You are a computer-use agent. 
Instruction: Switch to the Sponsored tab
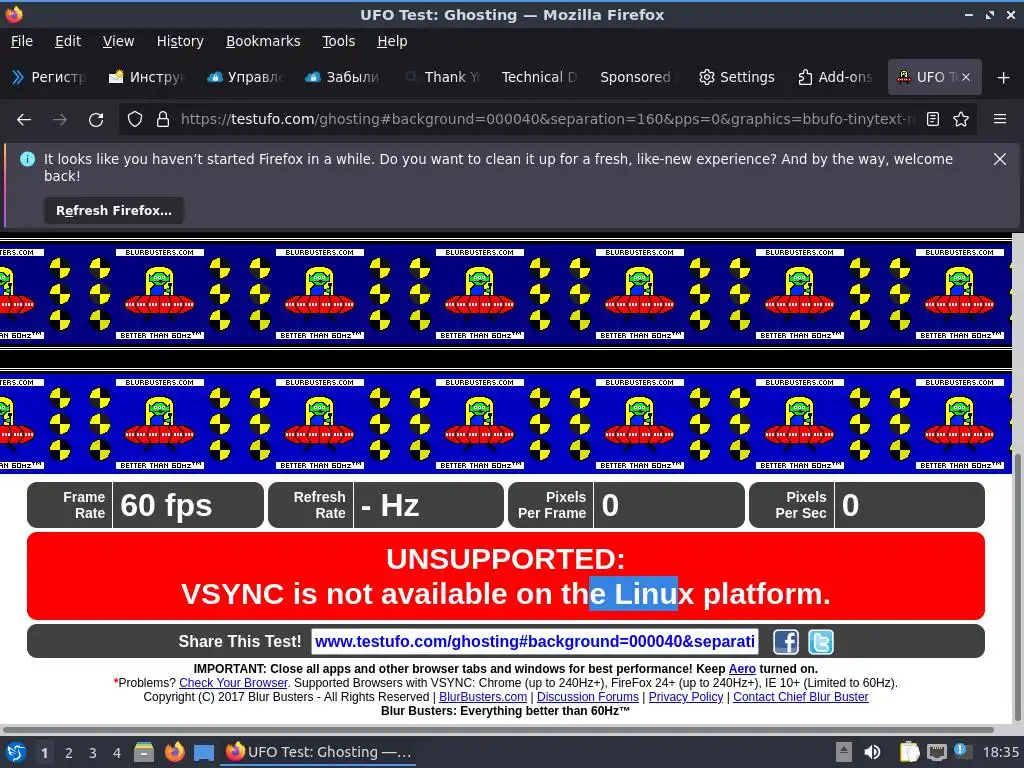tap(637, 77)
